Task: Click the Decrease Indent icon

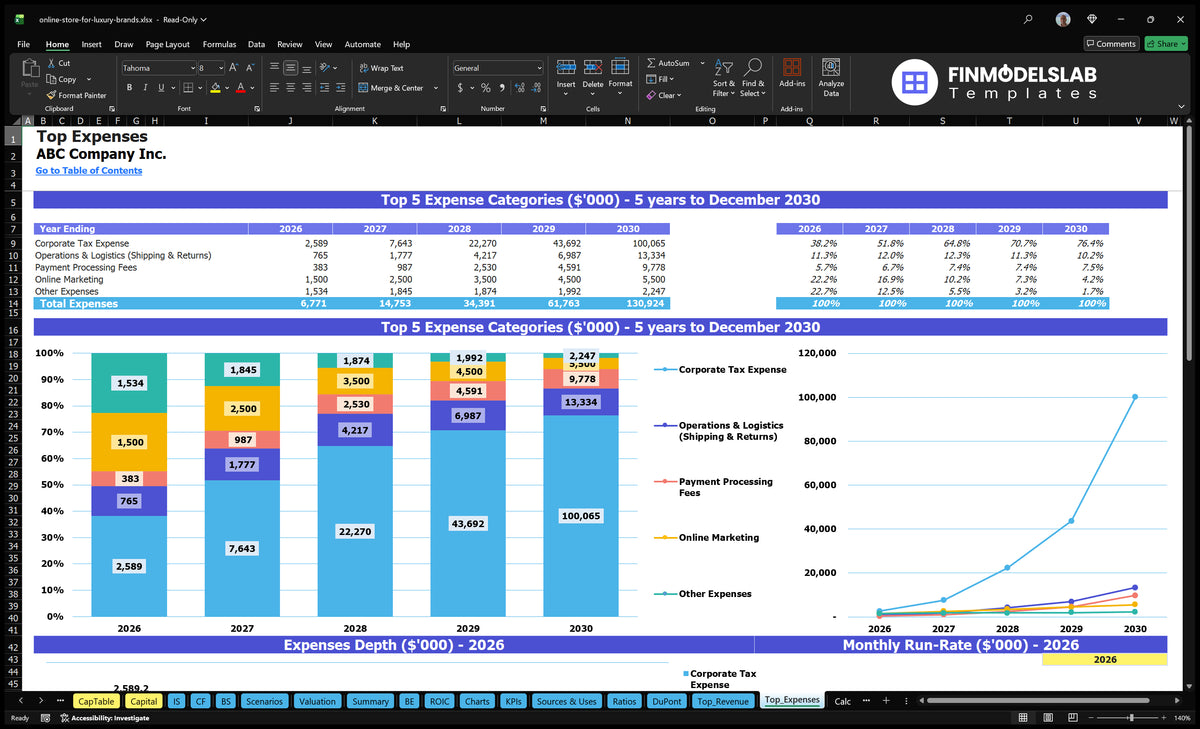Action: point(324,88)
